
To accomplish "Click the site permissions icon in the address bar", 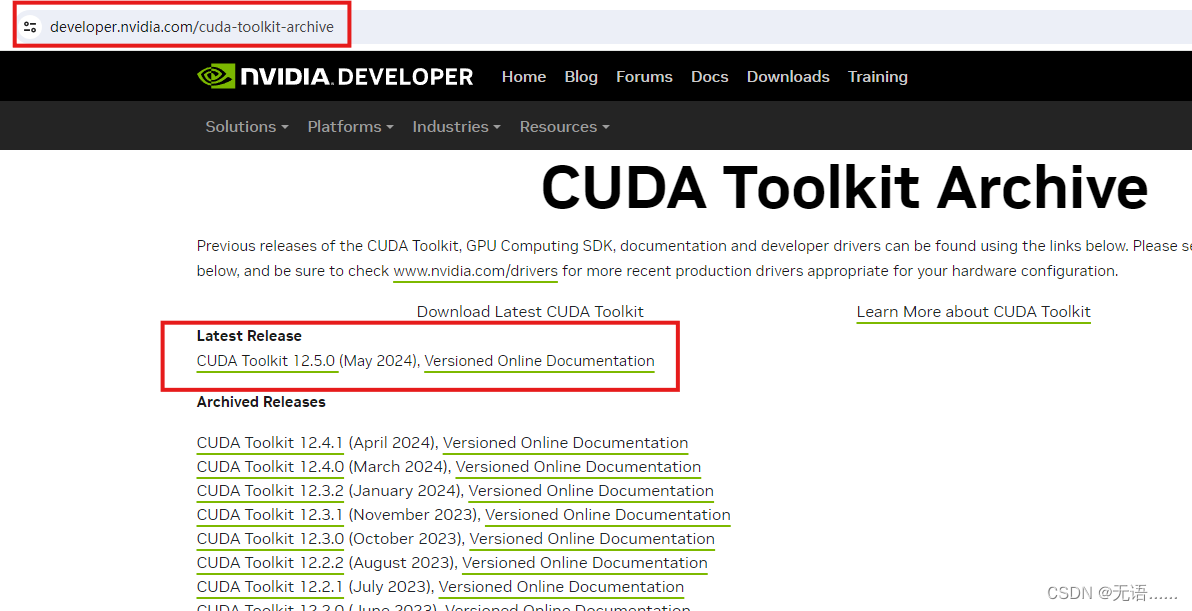I will (x=30, y=27).
